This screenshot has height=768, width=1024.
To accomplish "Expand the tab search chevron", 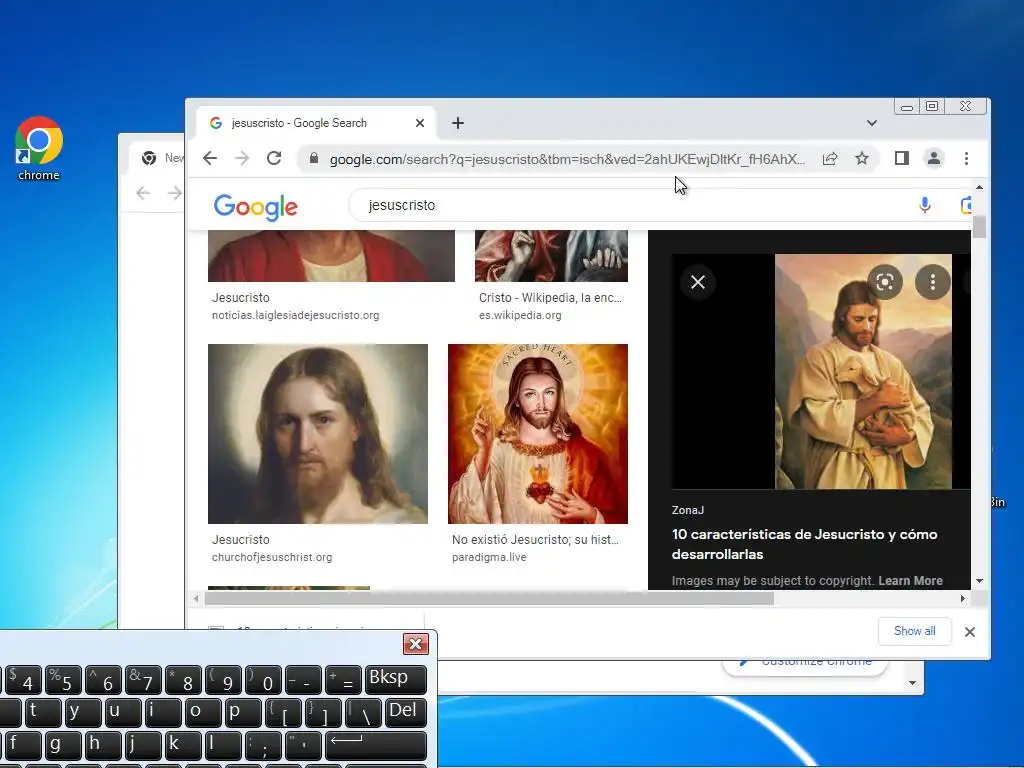I will [x=872, y=123].
